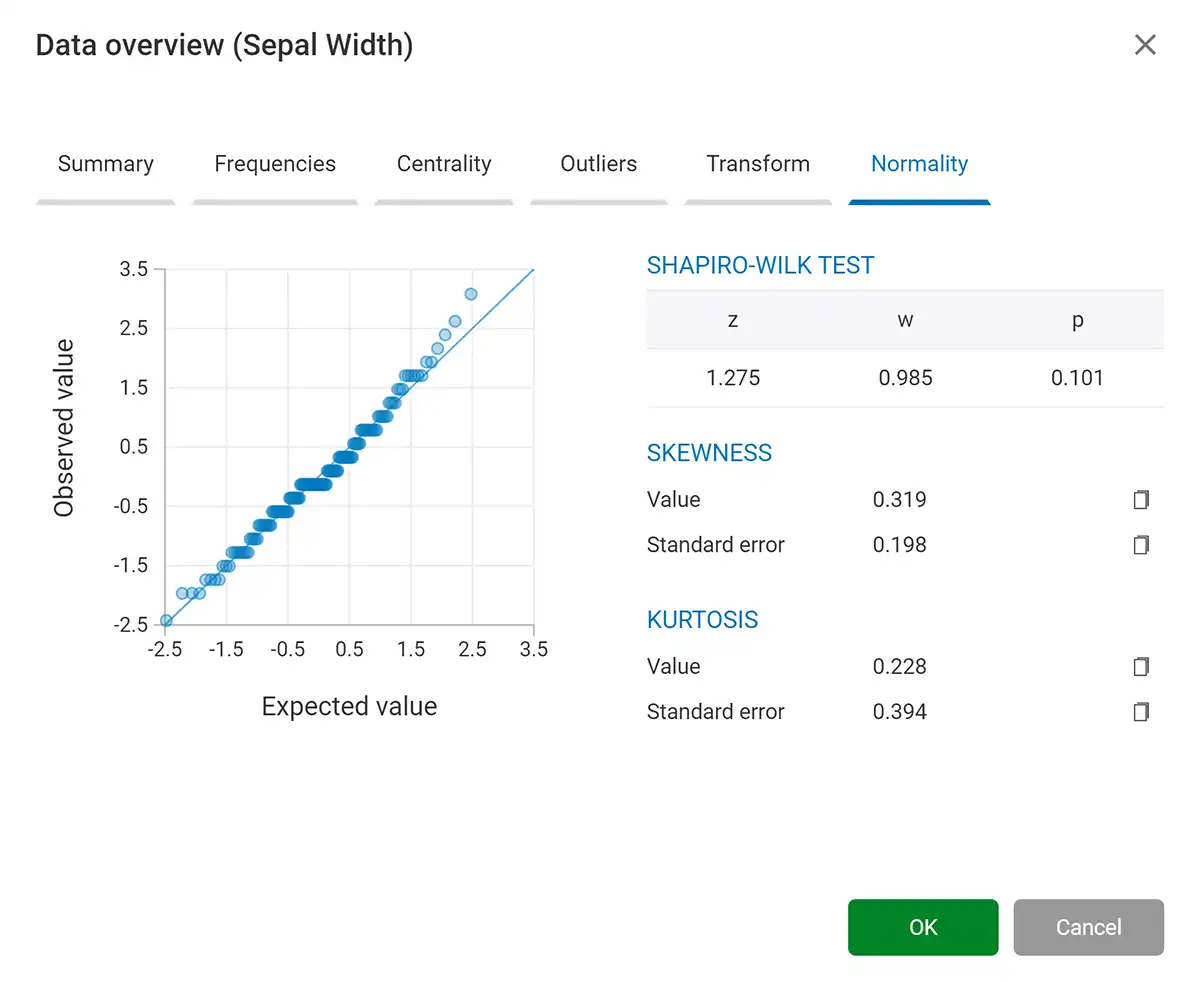Click the KURTOSIS heading
1200x982 pixels.
703,620
